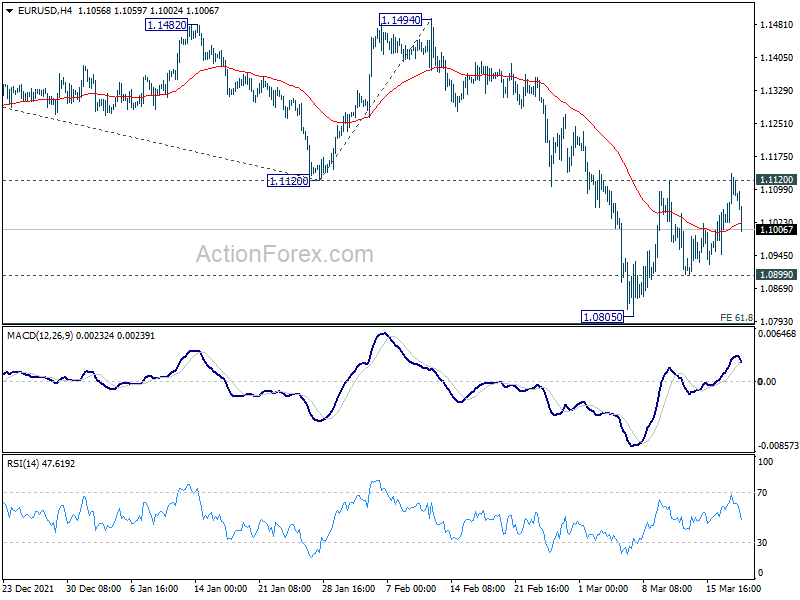This screenshot has width=800, height=600.
Task: Click the 1.07930 price axis value
Action: pyautogui.click(x=777, y=321)
